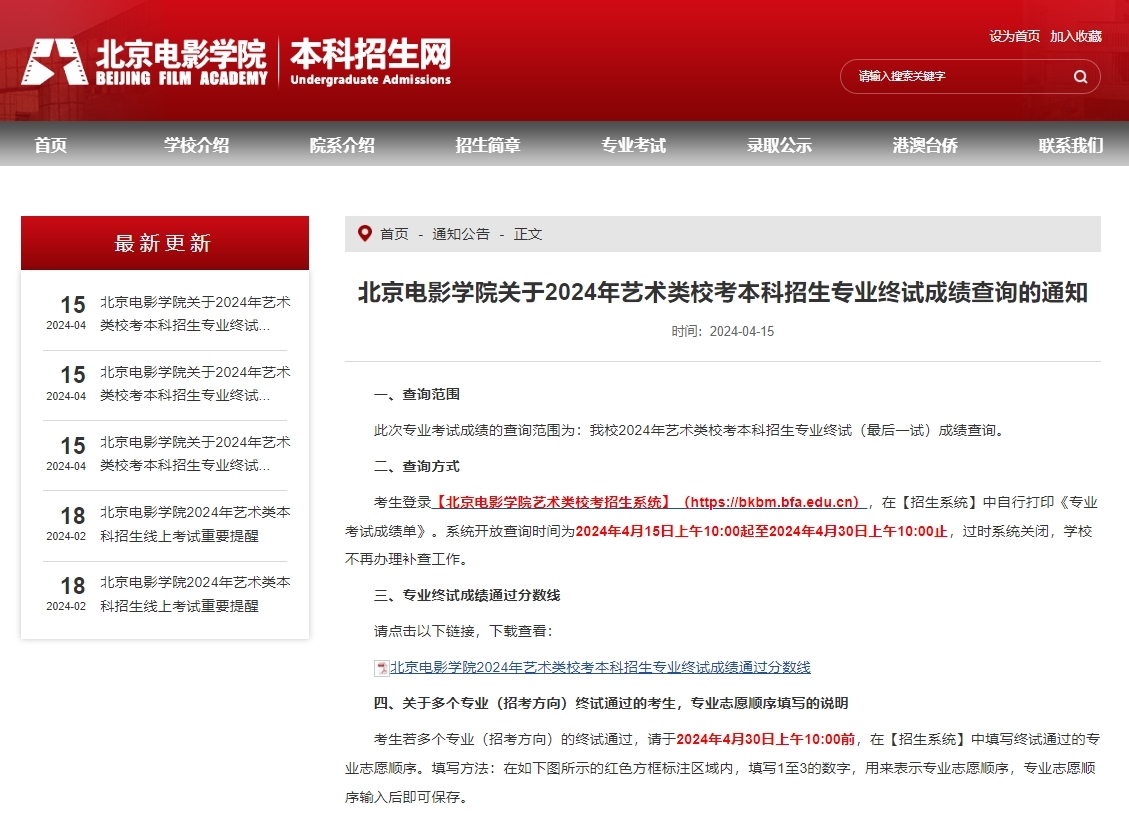
Task: Click the 加入收藏 link
Action: tap(1075, 36)
